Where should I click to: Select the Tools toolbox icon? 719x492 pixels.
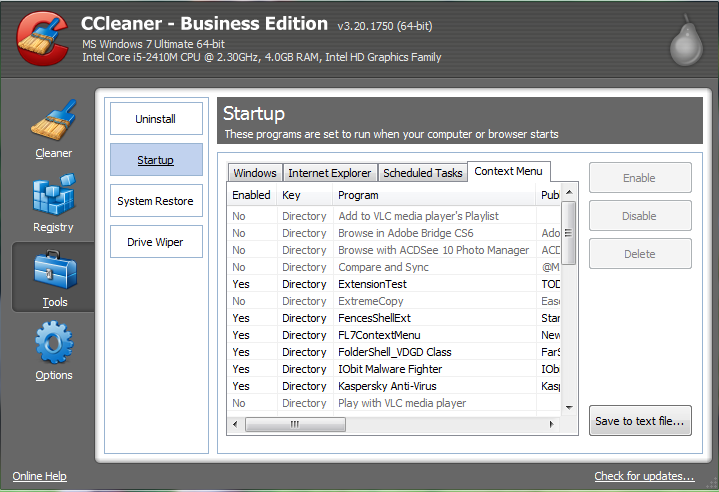point(55,271)
